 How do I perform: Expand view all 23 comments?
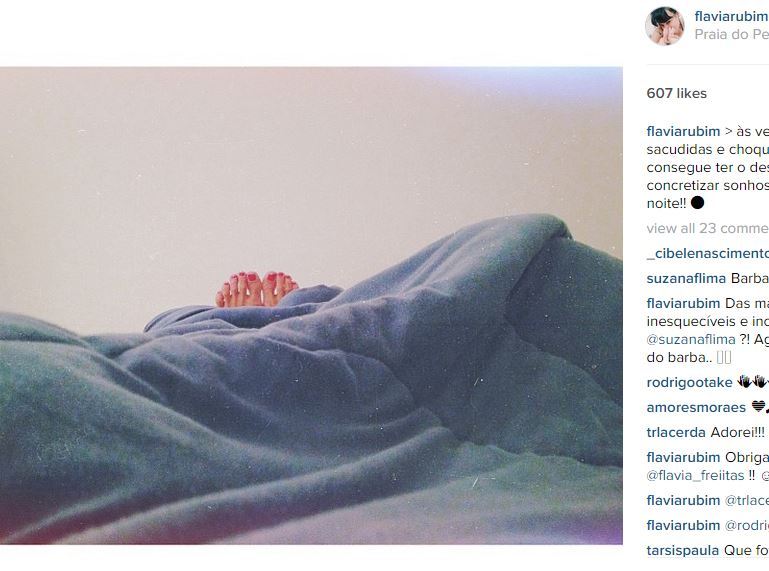pos(708,228)
